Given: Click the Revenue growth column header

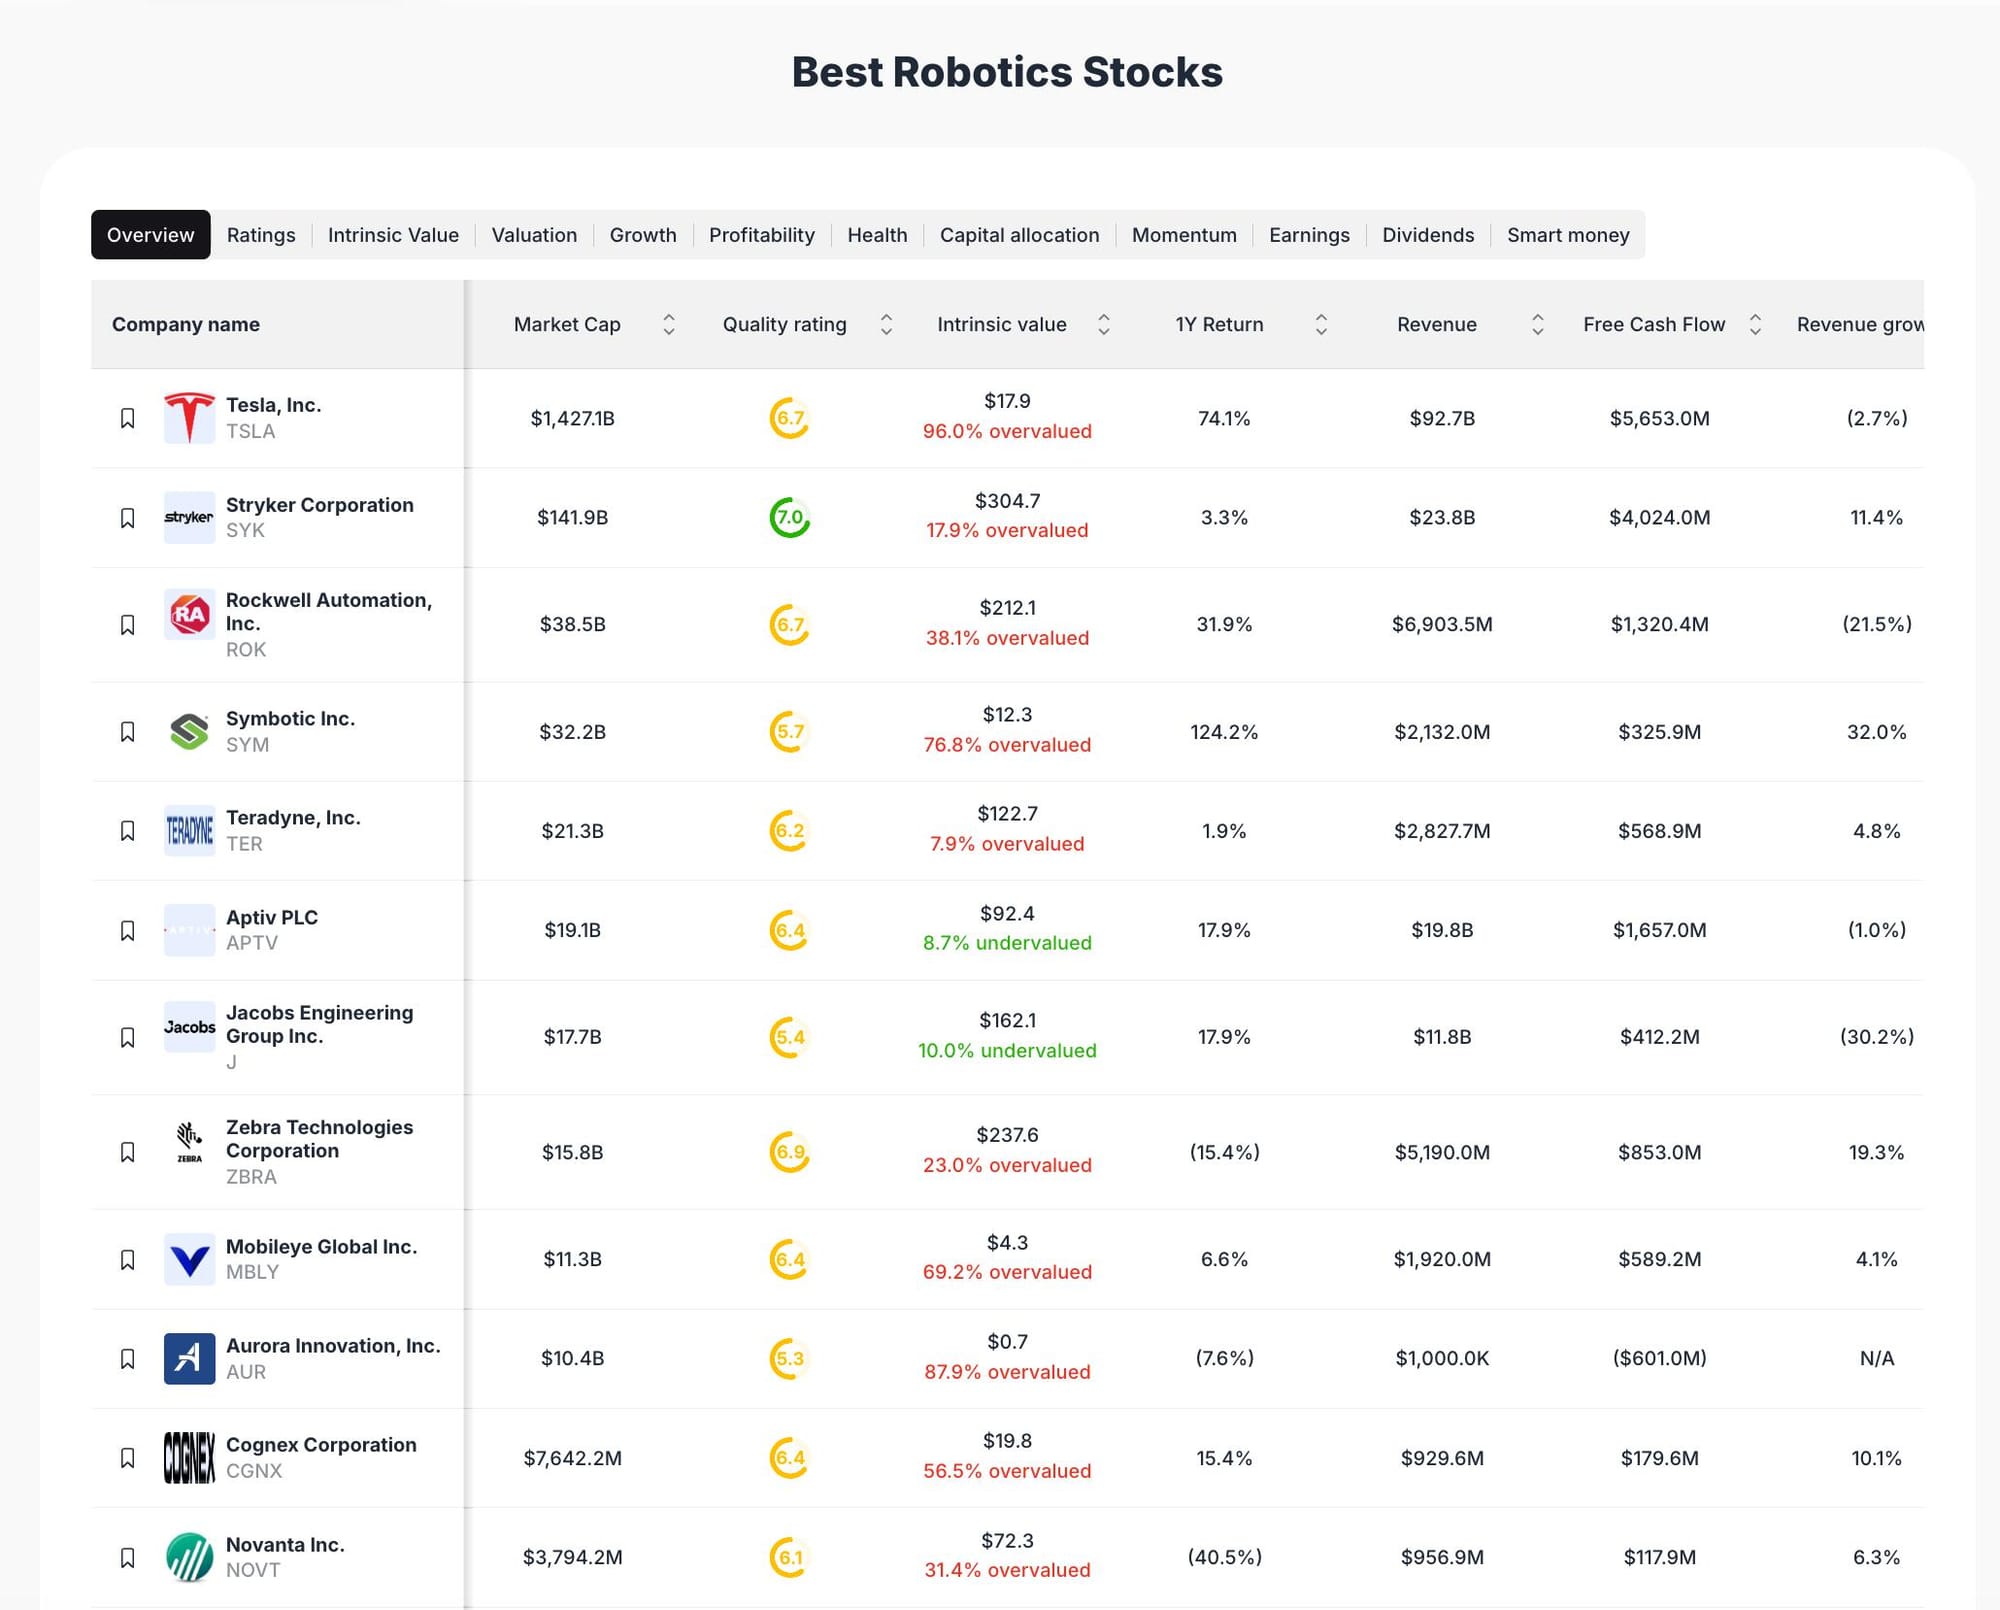Looking at the screenshot, I should tap(1858, 324).
